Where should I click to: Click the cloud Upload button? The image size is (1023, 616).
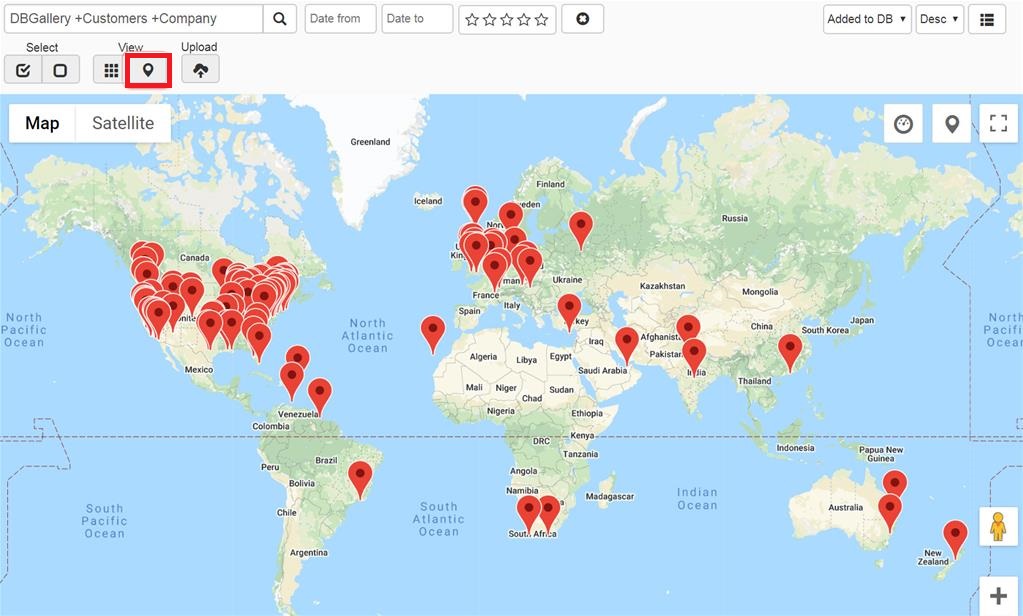[x=200, y=70]
